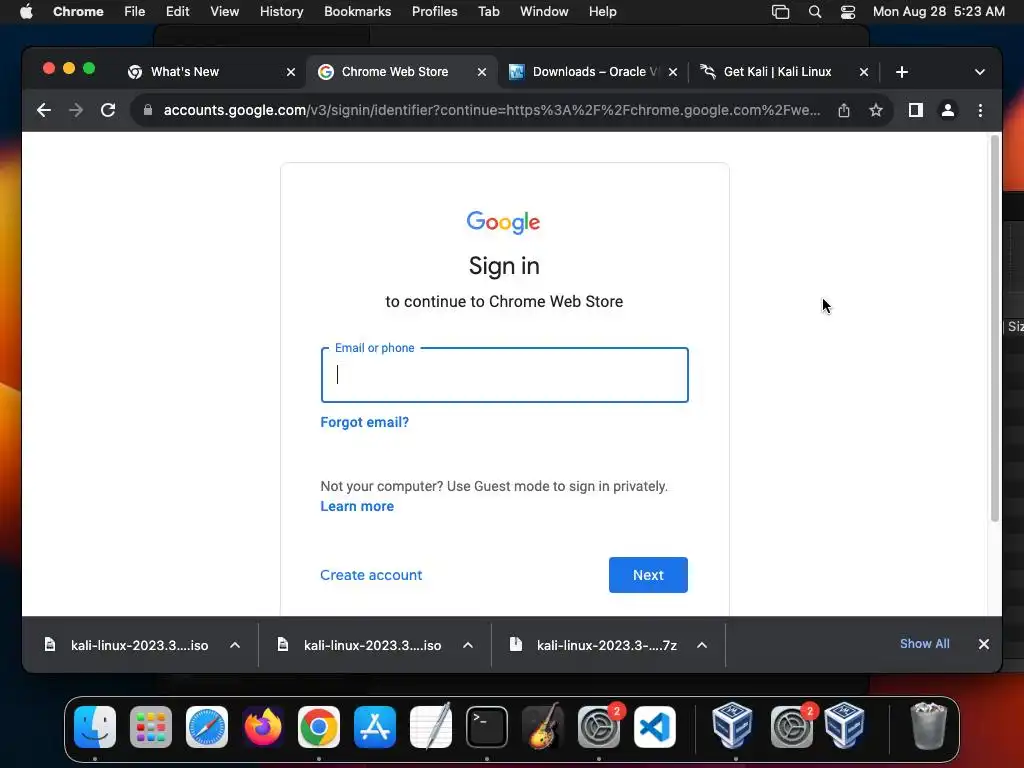Launch GarageBand from the Dock
Image resolution: width=1024 pixels, height=768 pixels.
pos(543,726)
